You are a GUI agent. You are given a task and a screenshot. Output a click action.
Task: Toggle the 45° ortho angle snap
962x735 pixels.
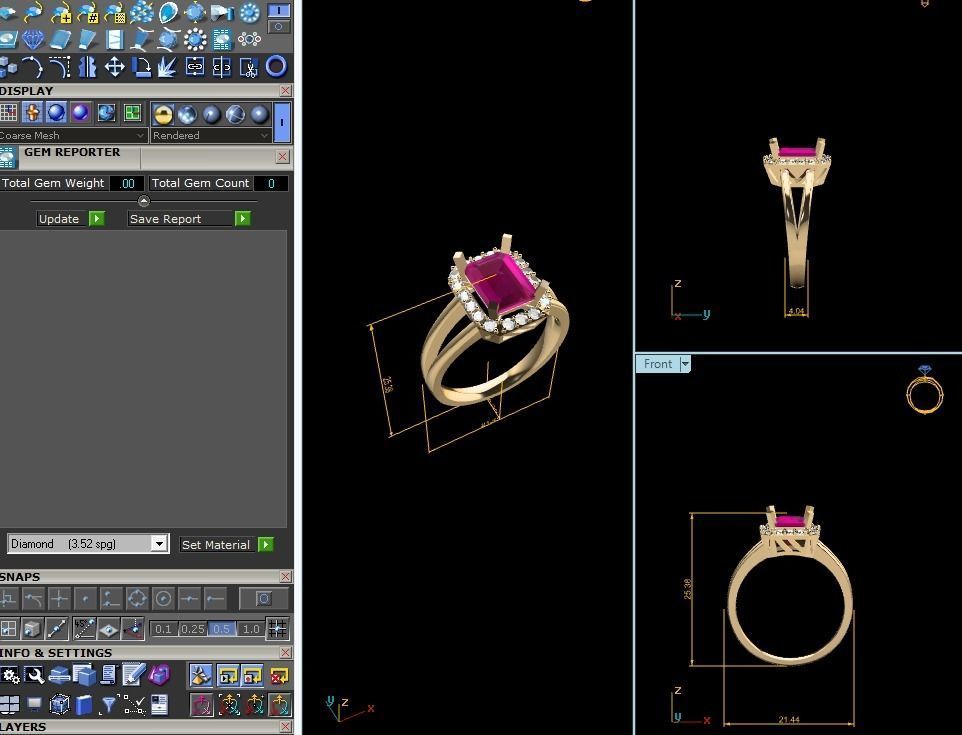pyautogui.click(x=83, y=629)
